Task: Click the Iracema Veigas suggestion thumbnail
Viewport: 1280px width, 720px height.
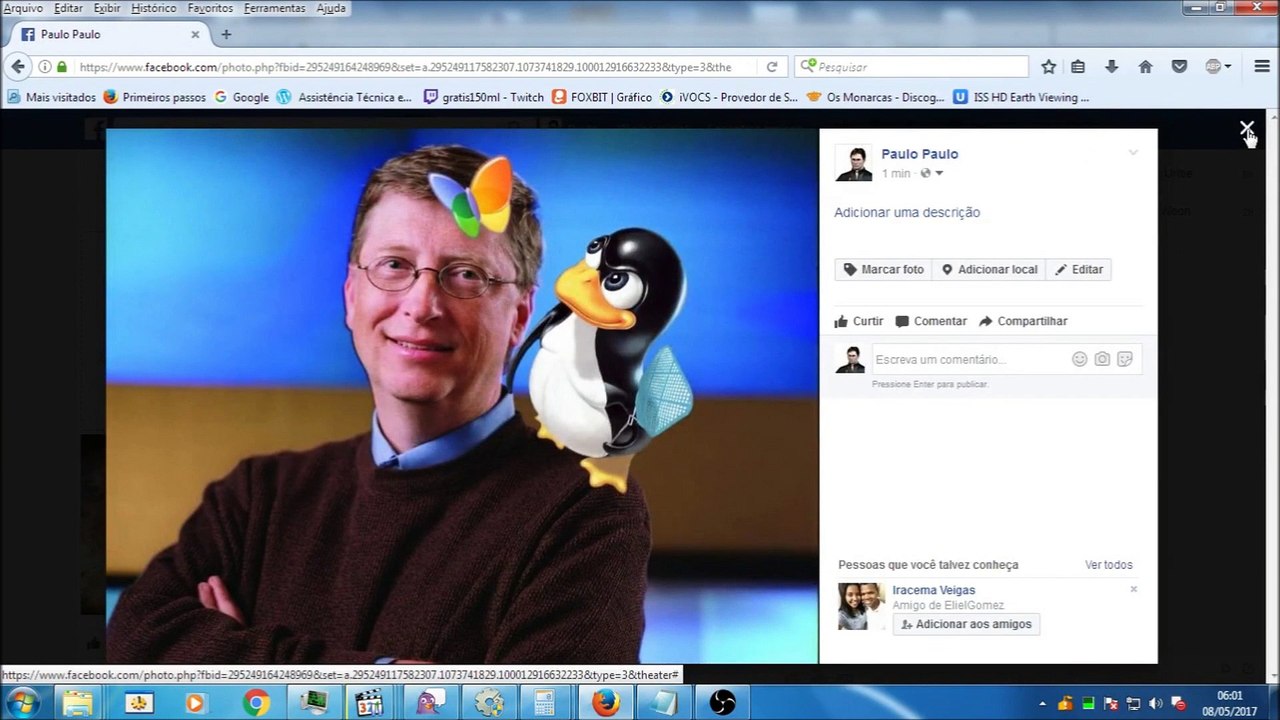Action: click(x=861, y=607)
